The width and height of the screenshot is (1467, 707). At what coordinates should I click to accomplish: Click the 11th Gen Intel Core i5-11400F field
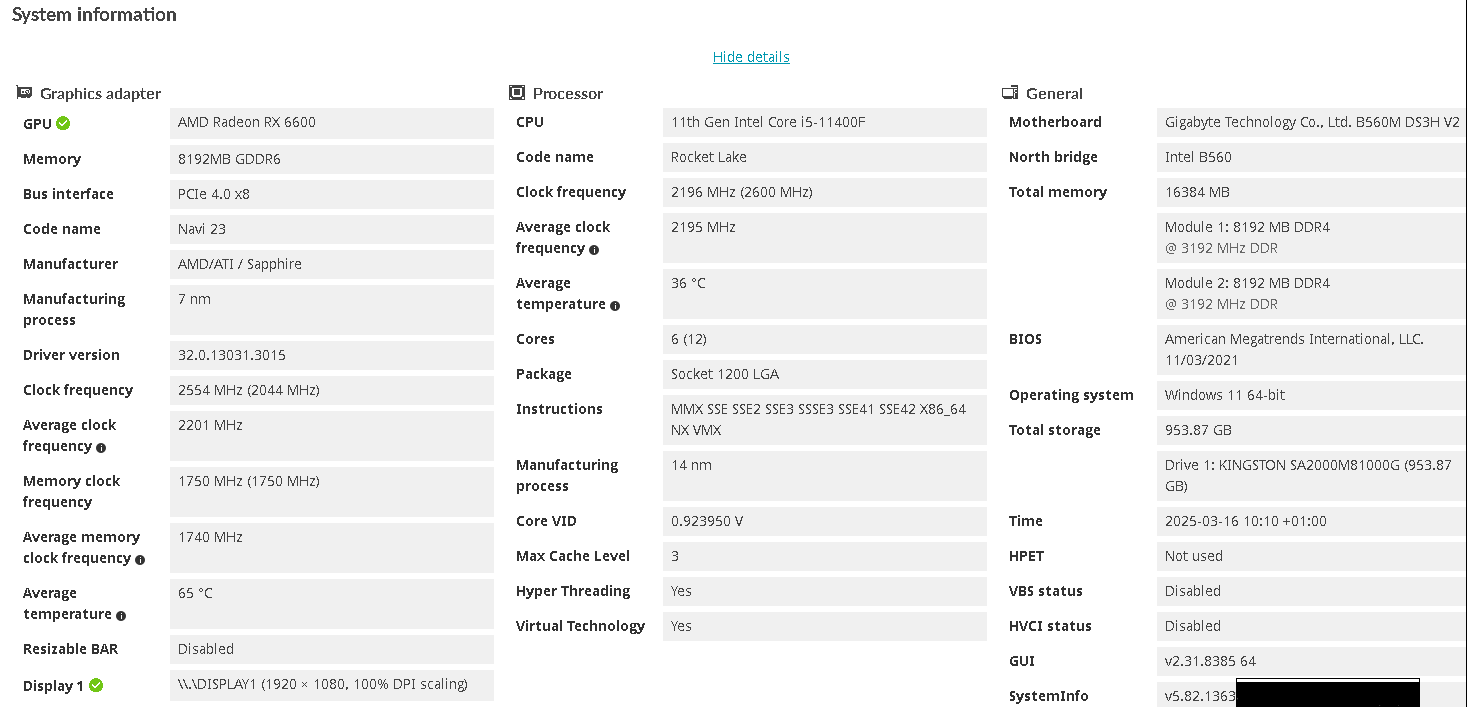pos(768,122)
